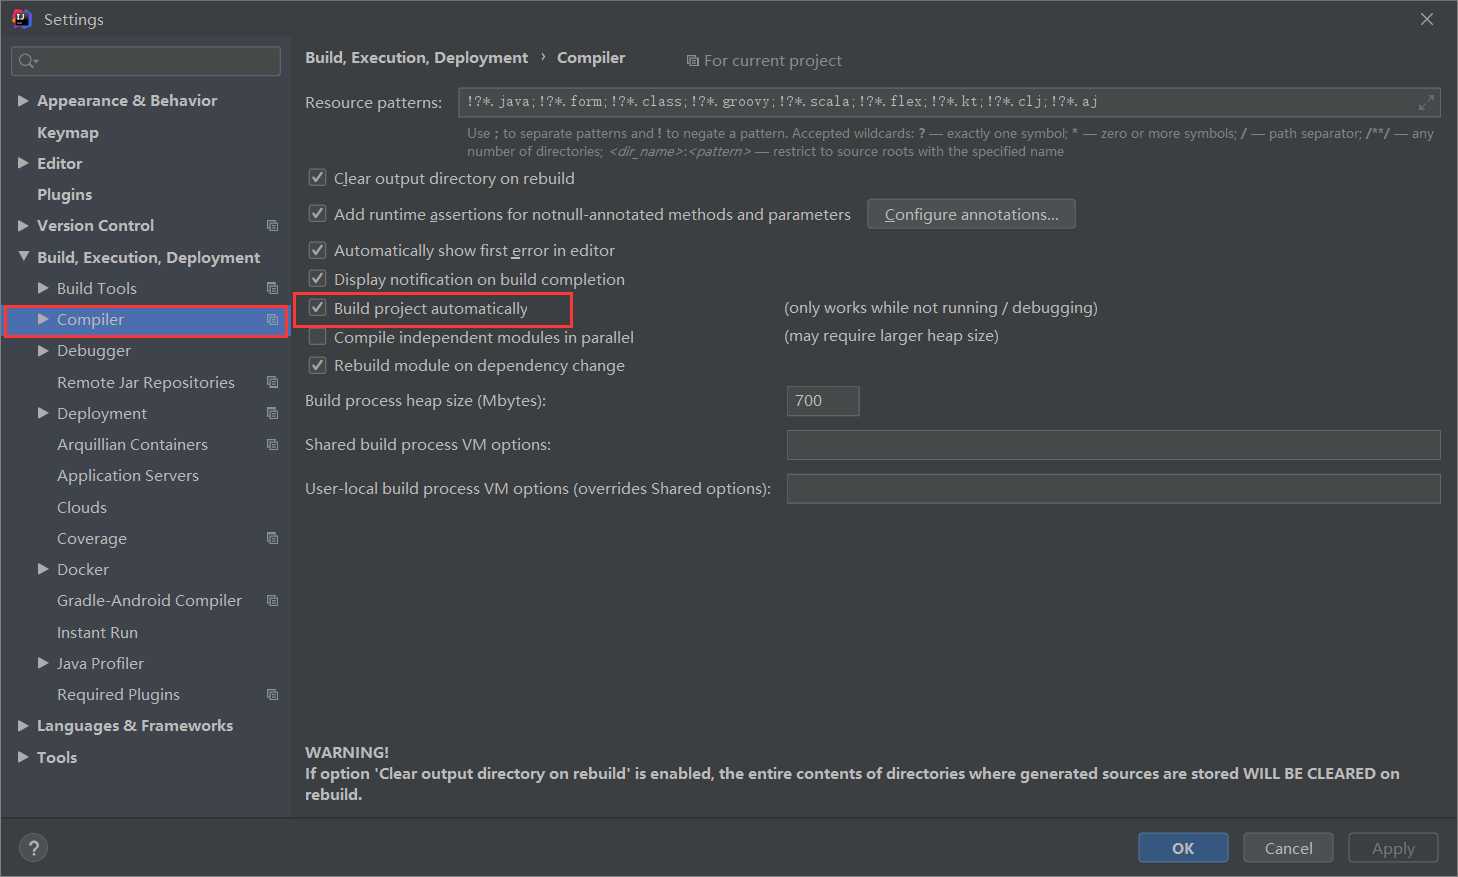Image resolution: width=1458 pixels, height=877 pixels.
Task: Toggle 'Rebuild module on dependency change' checkbox
Action: tap(317, 365)
